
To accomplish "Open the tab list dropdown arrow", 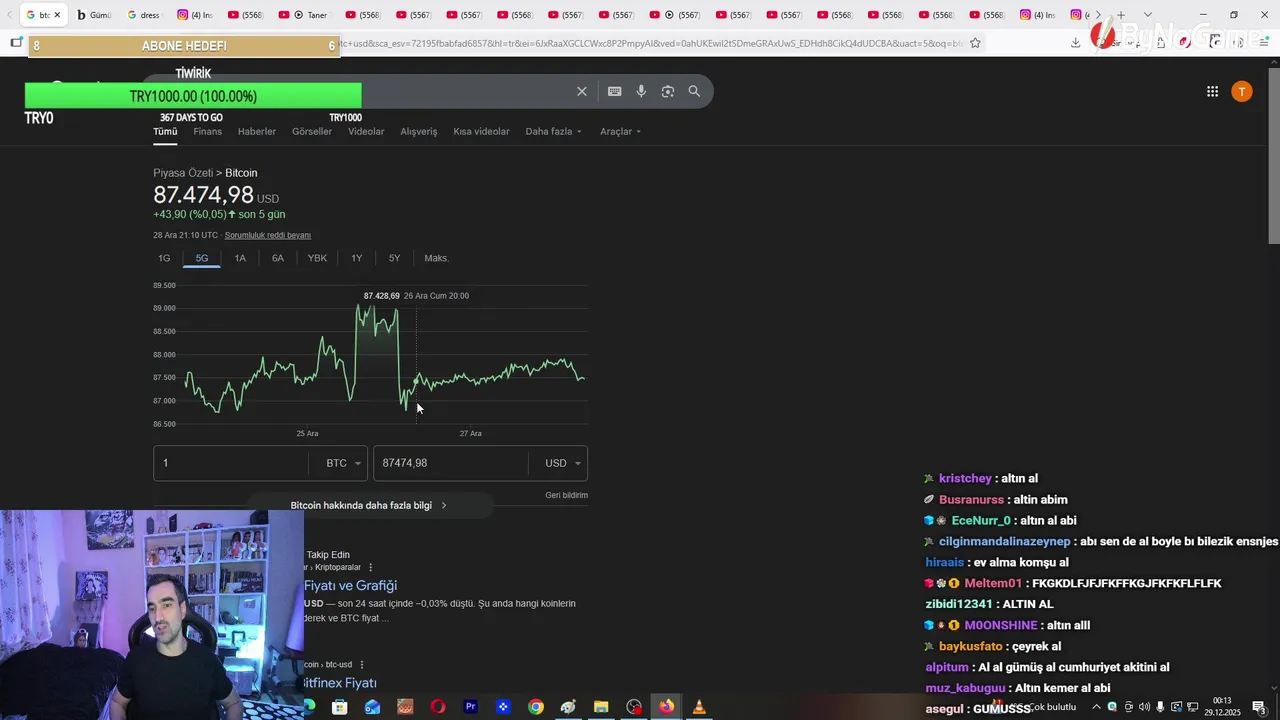I will [1147, 15].
